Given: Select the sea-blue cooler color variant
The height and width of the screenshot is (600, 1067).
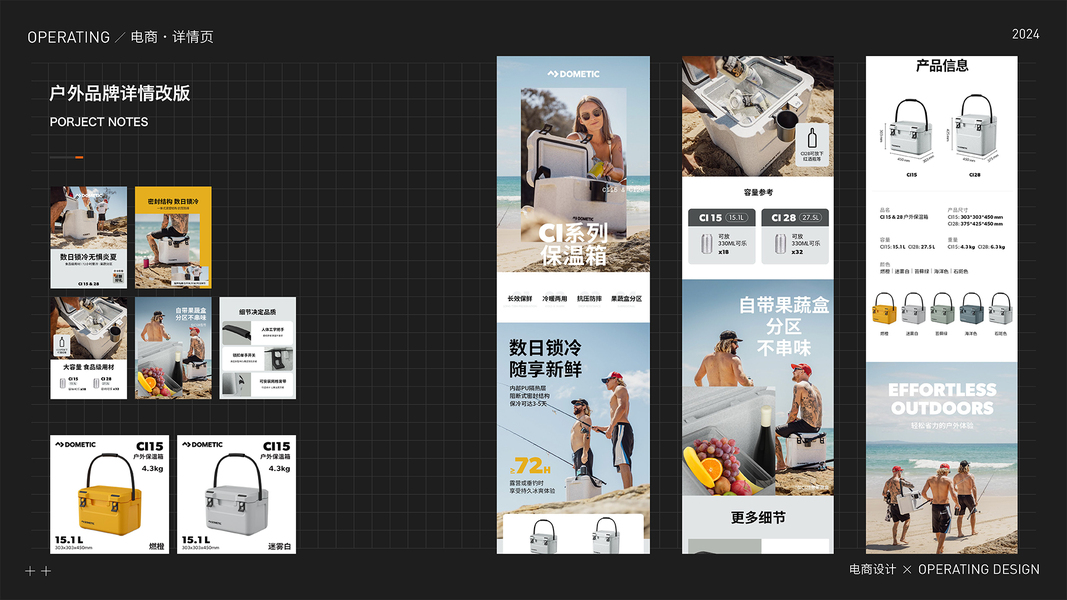Looking at the screenshot, I should 971,309.
